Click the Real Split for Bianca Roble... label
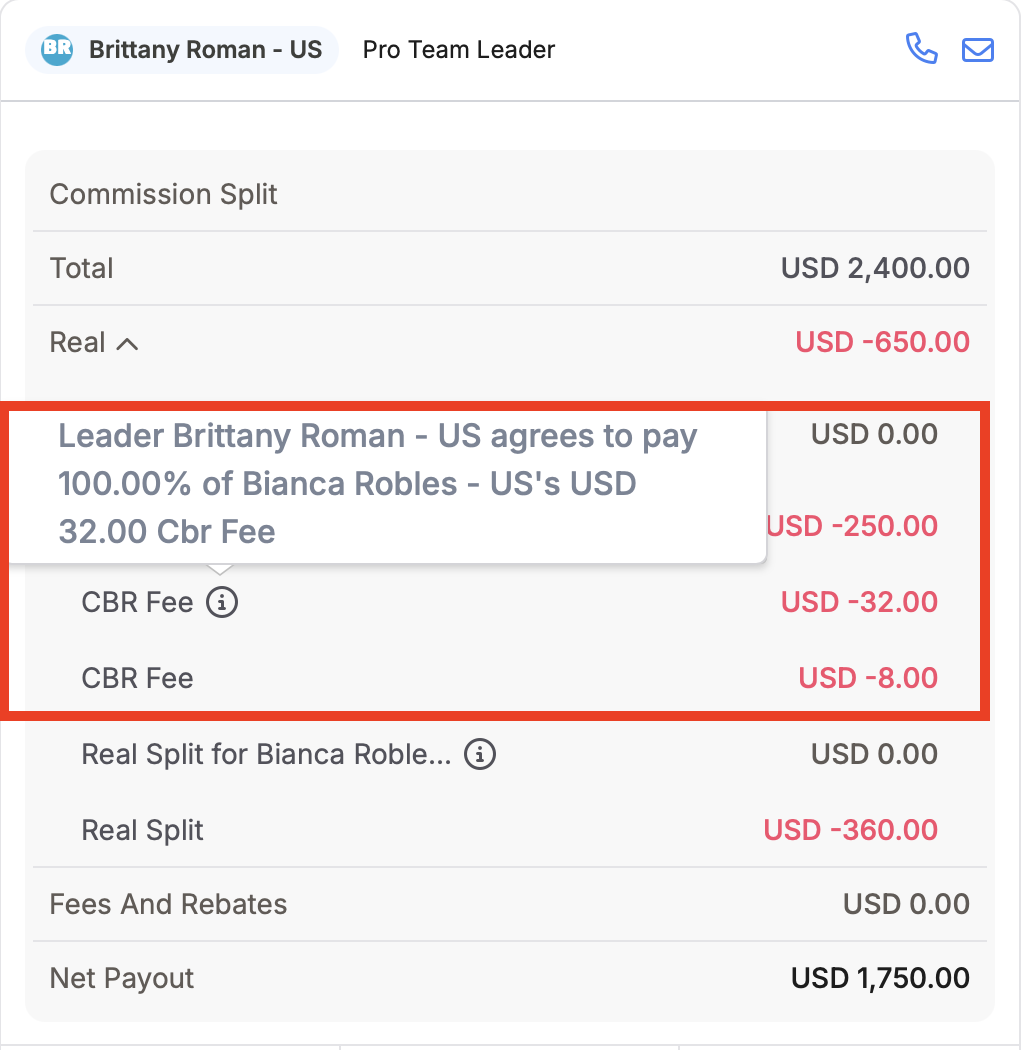1026x1050 pixels. [266, 754]
